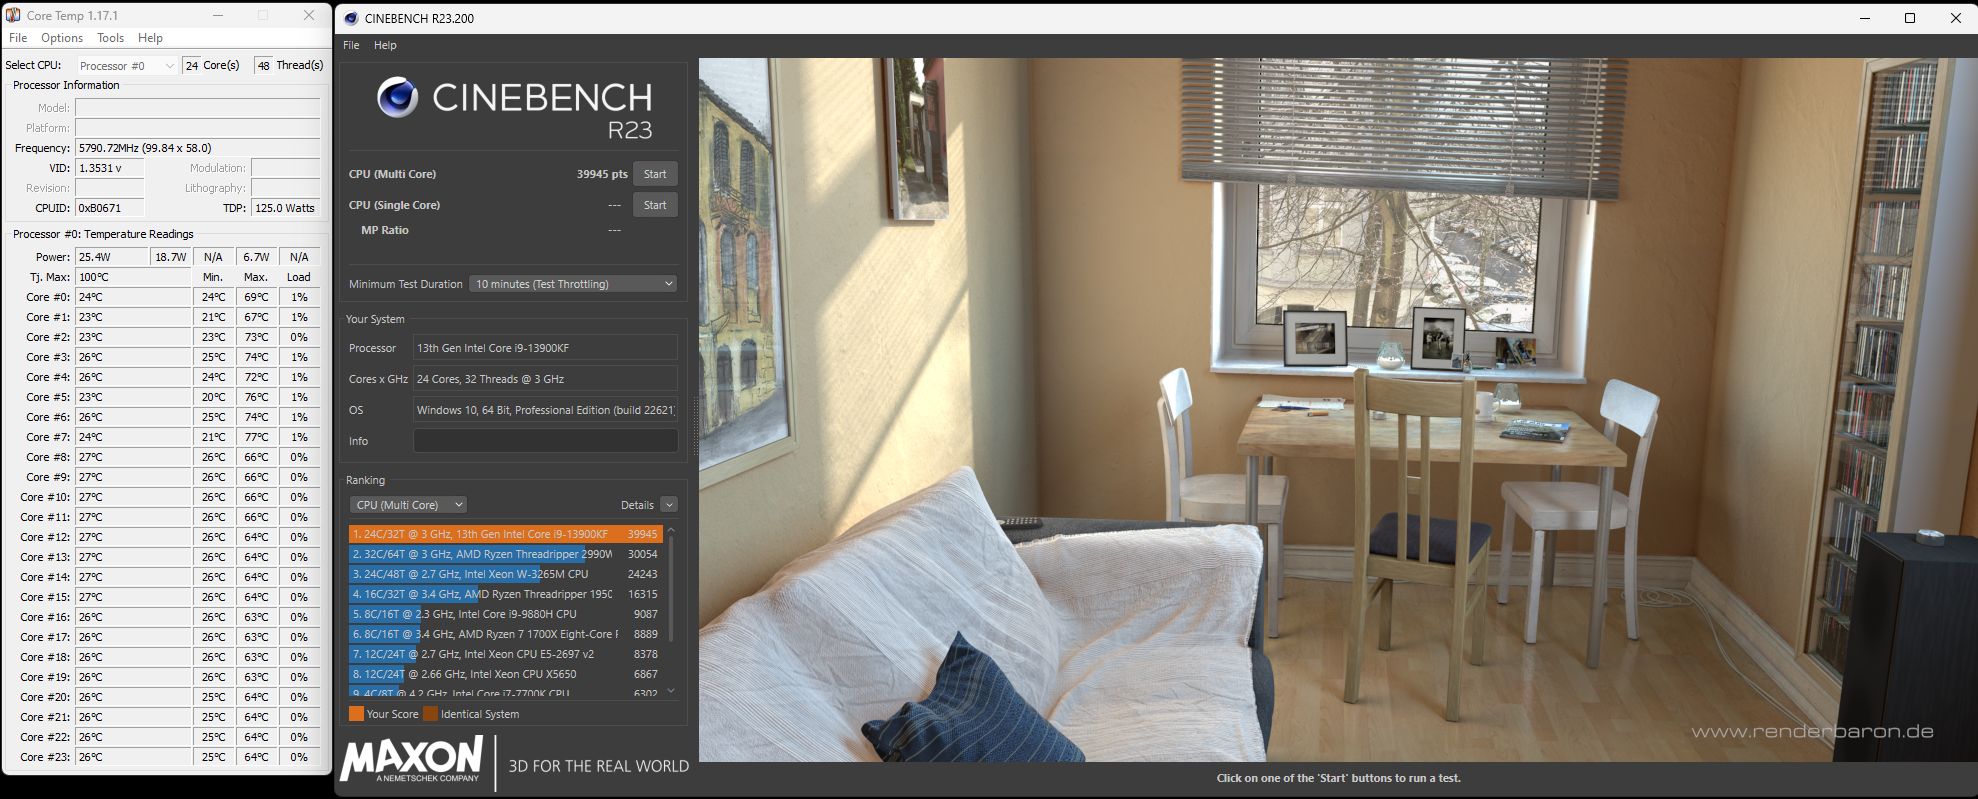
Task: Open the Minimum Test Duration dropdown
Action: 573,284
